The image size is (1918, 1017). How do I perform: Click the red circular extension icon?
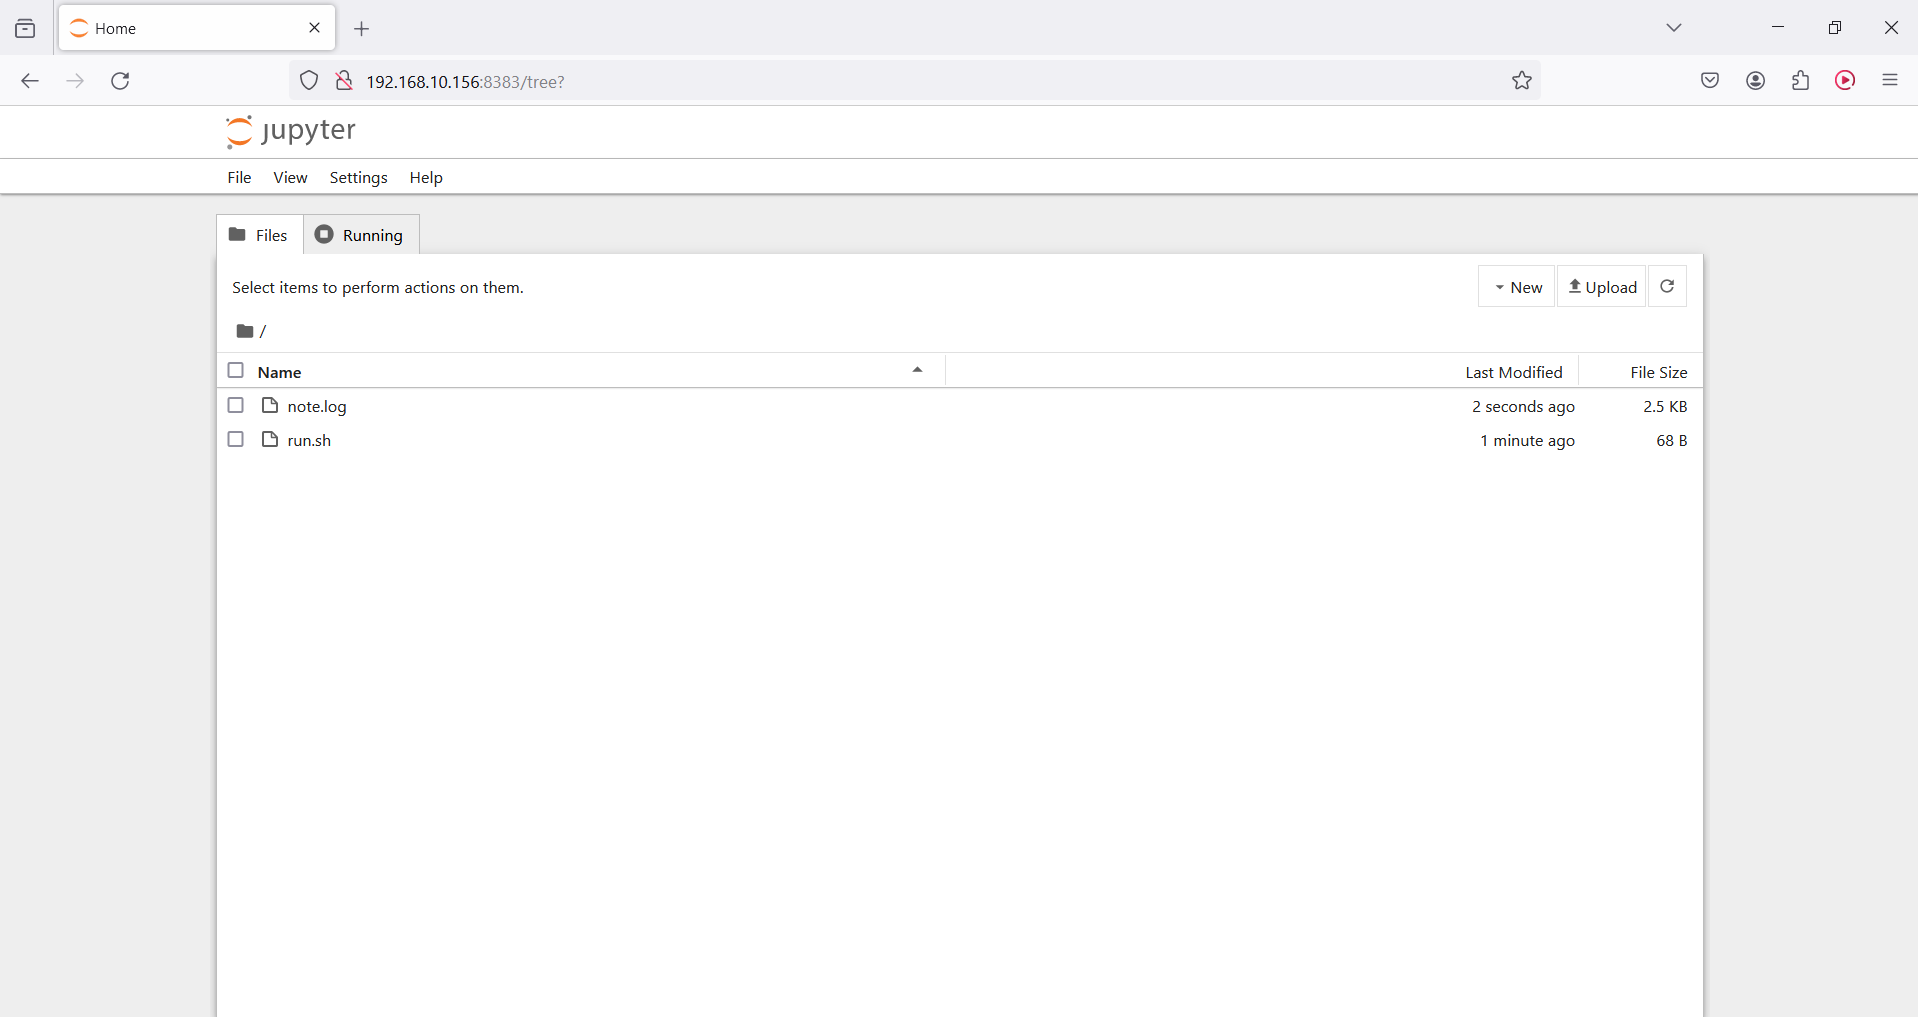click(1846, 81)
